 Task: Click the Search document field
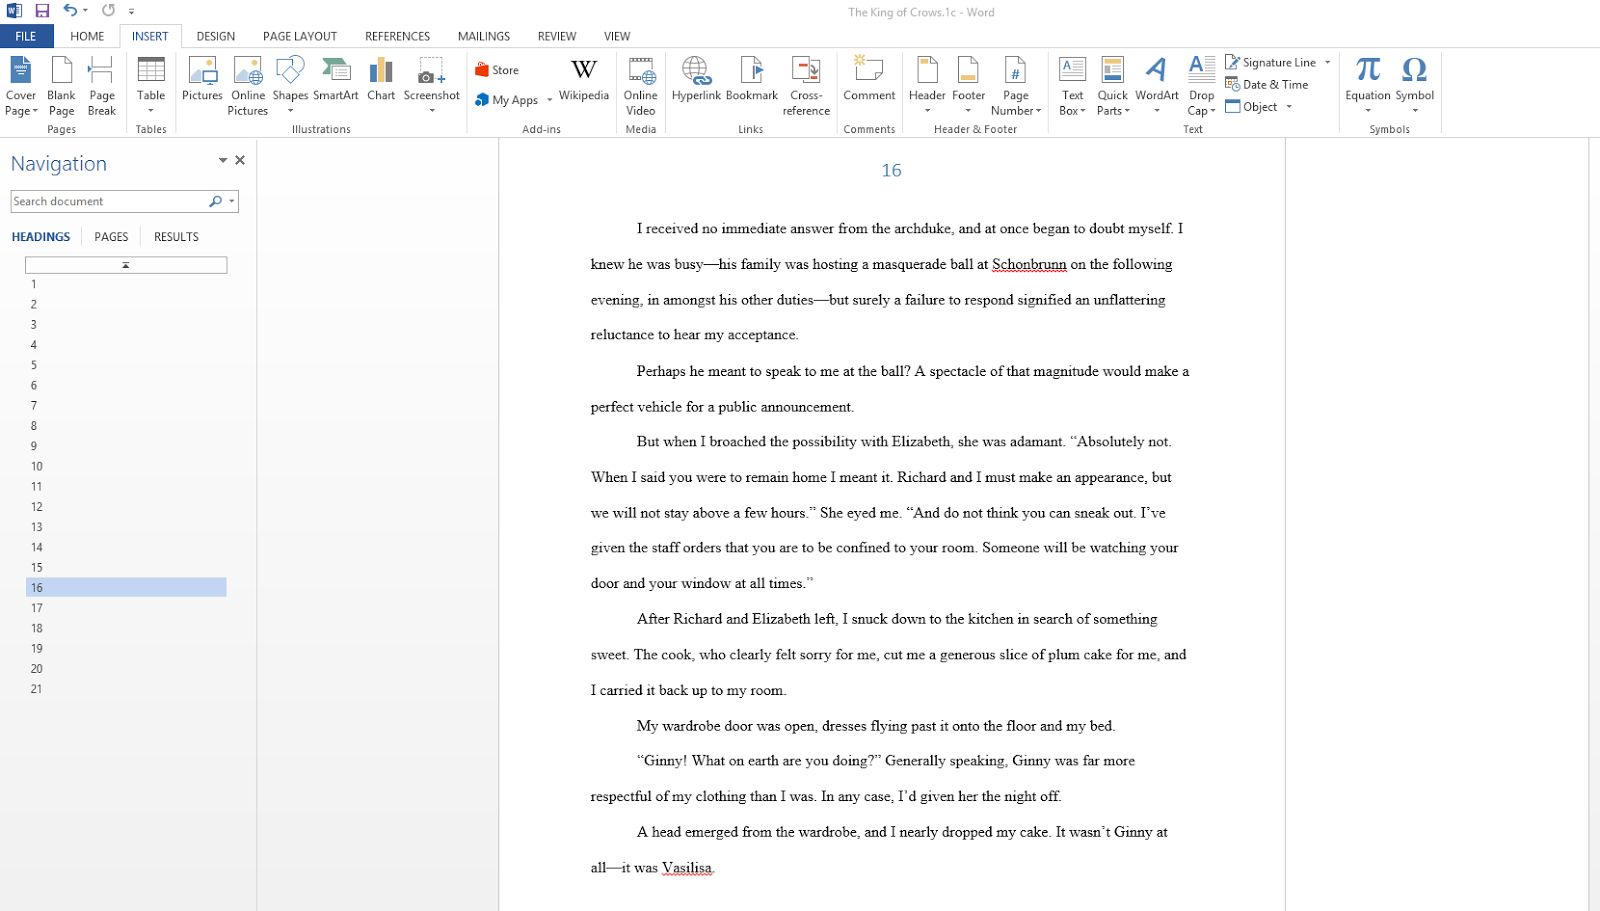[108, 201]
